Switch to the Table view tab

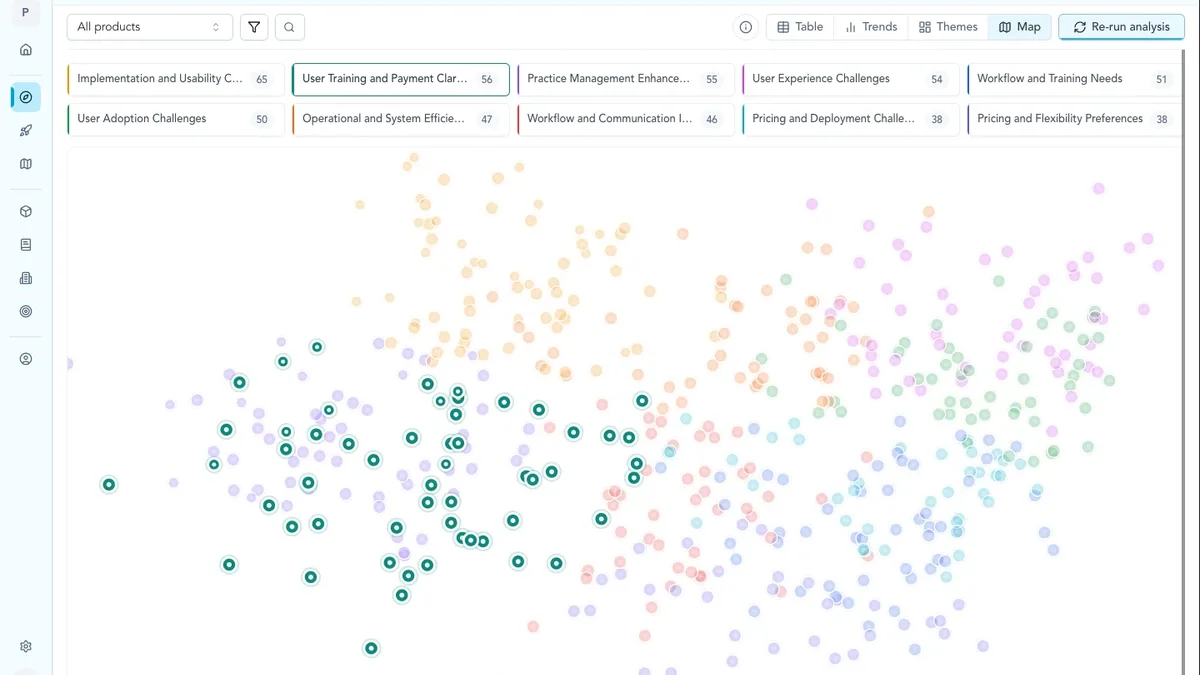coord(800,27)
